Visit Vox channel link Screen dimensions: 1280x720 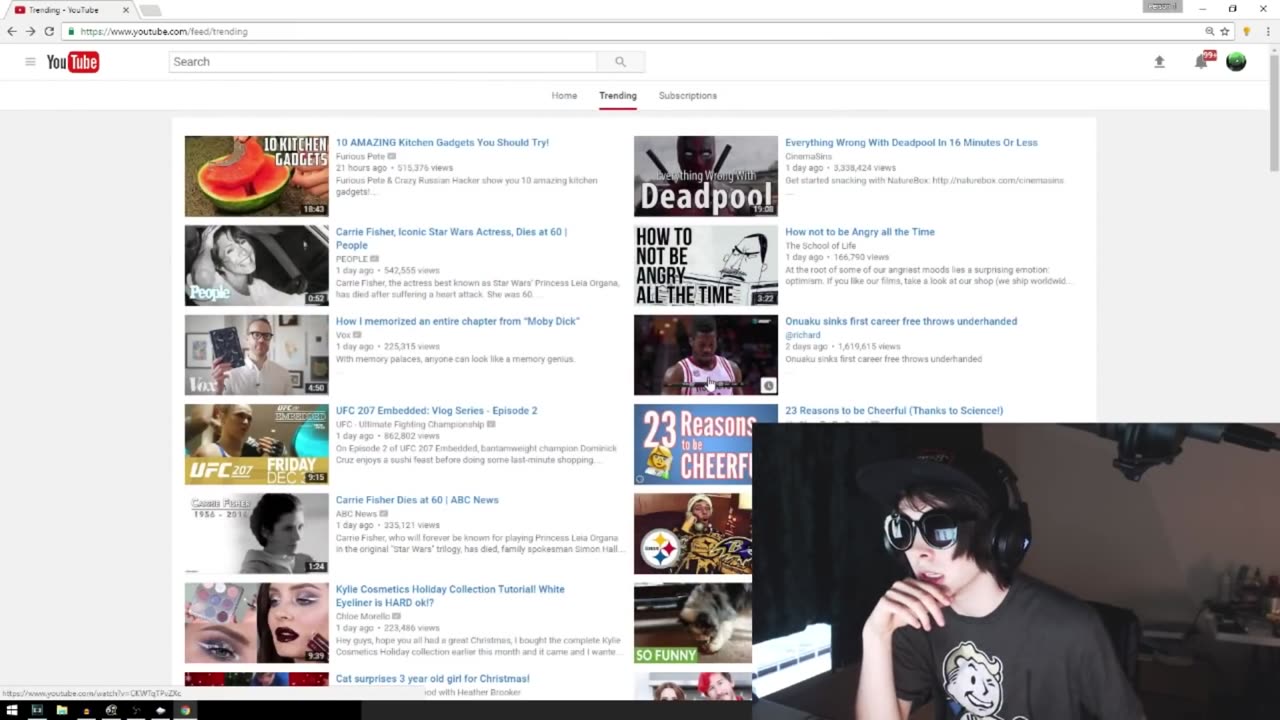pyautogui.click(x=343, y=335)
